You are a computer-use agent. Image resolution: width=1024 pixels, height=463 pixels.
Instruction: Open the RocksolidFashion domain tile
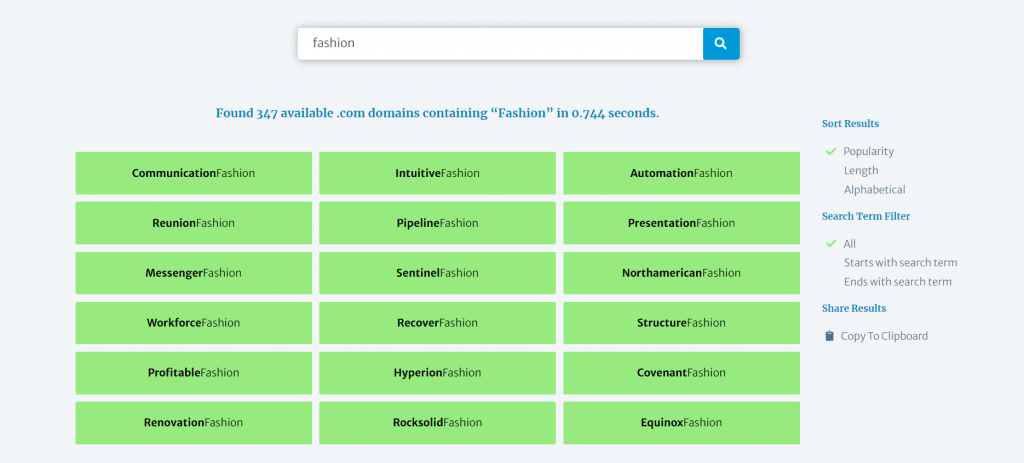coord(437,423)
